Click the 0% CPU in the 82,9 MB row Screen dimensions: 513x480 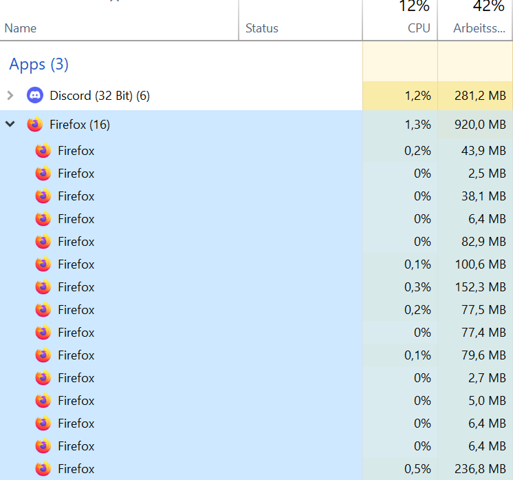[422, 241]
